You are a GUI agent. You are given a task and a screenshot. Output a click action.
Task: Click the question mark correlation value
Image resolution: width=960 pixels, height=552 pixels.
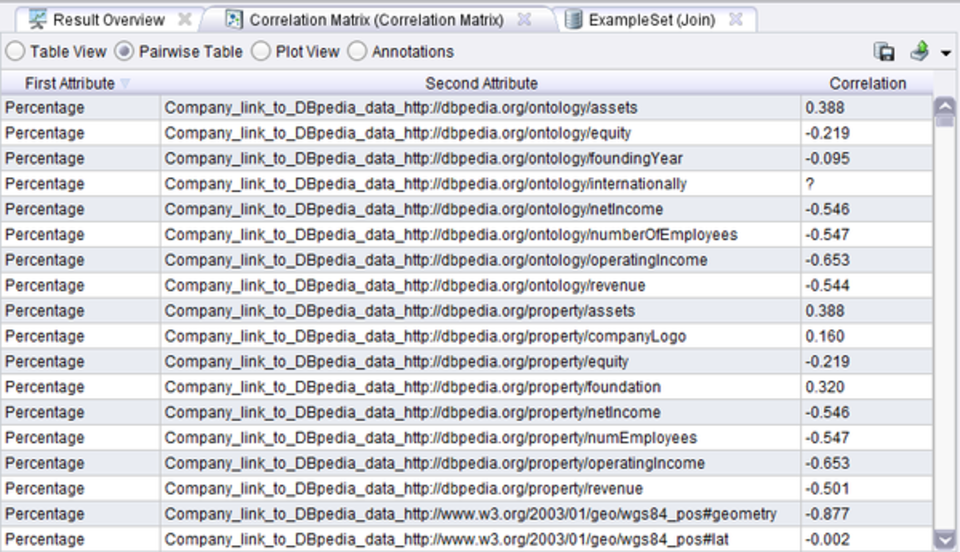[x=810, y=184]
